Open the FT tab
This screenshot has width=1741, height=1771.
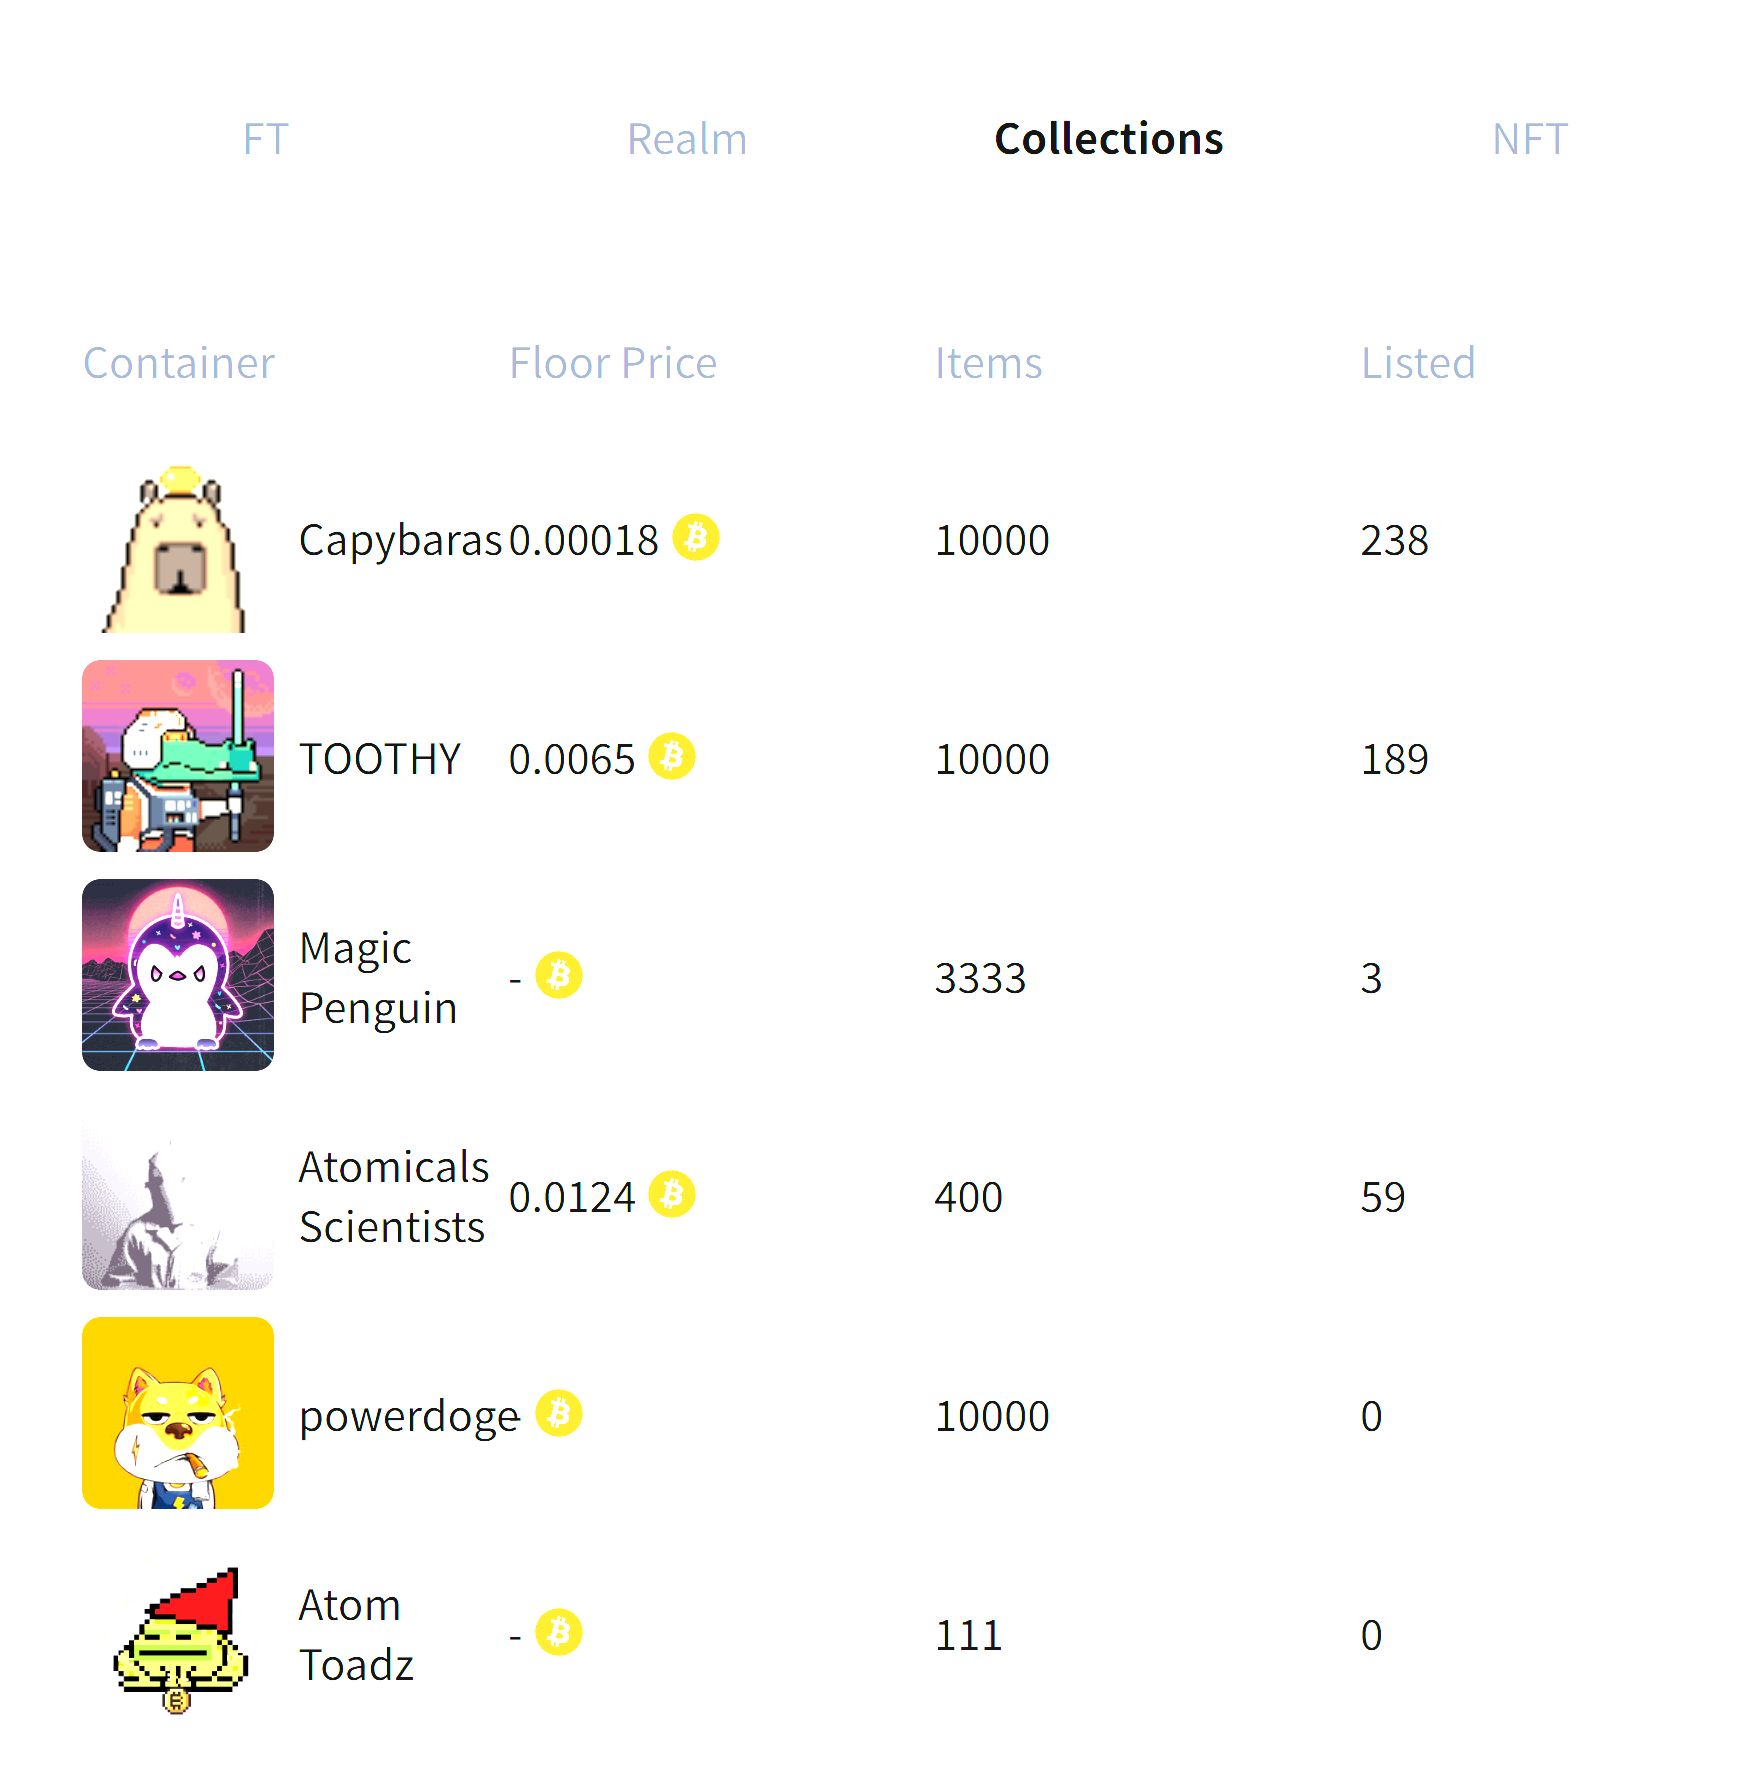coord(266,139)
